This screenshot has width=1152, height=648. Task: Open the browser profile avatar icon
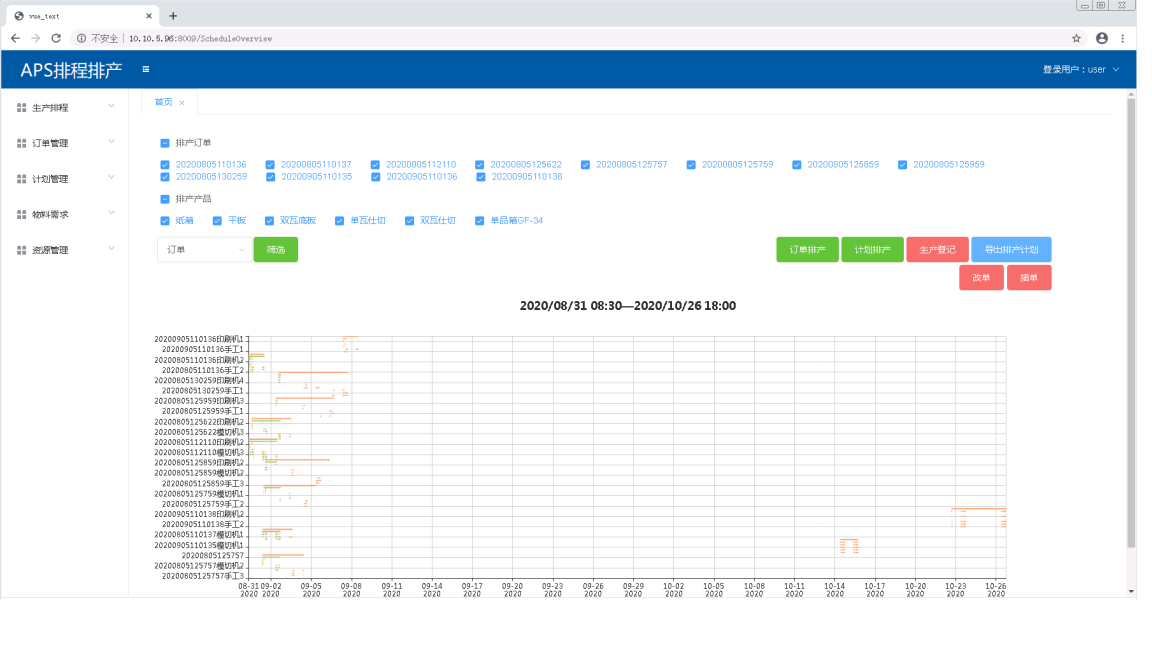click(1101, 38)
